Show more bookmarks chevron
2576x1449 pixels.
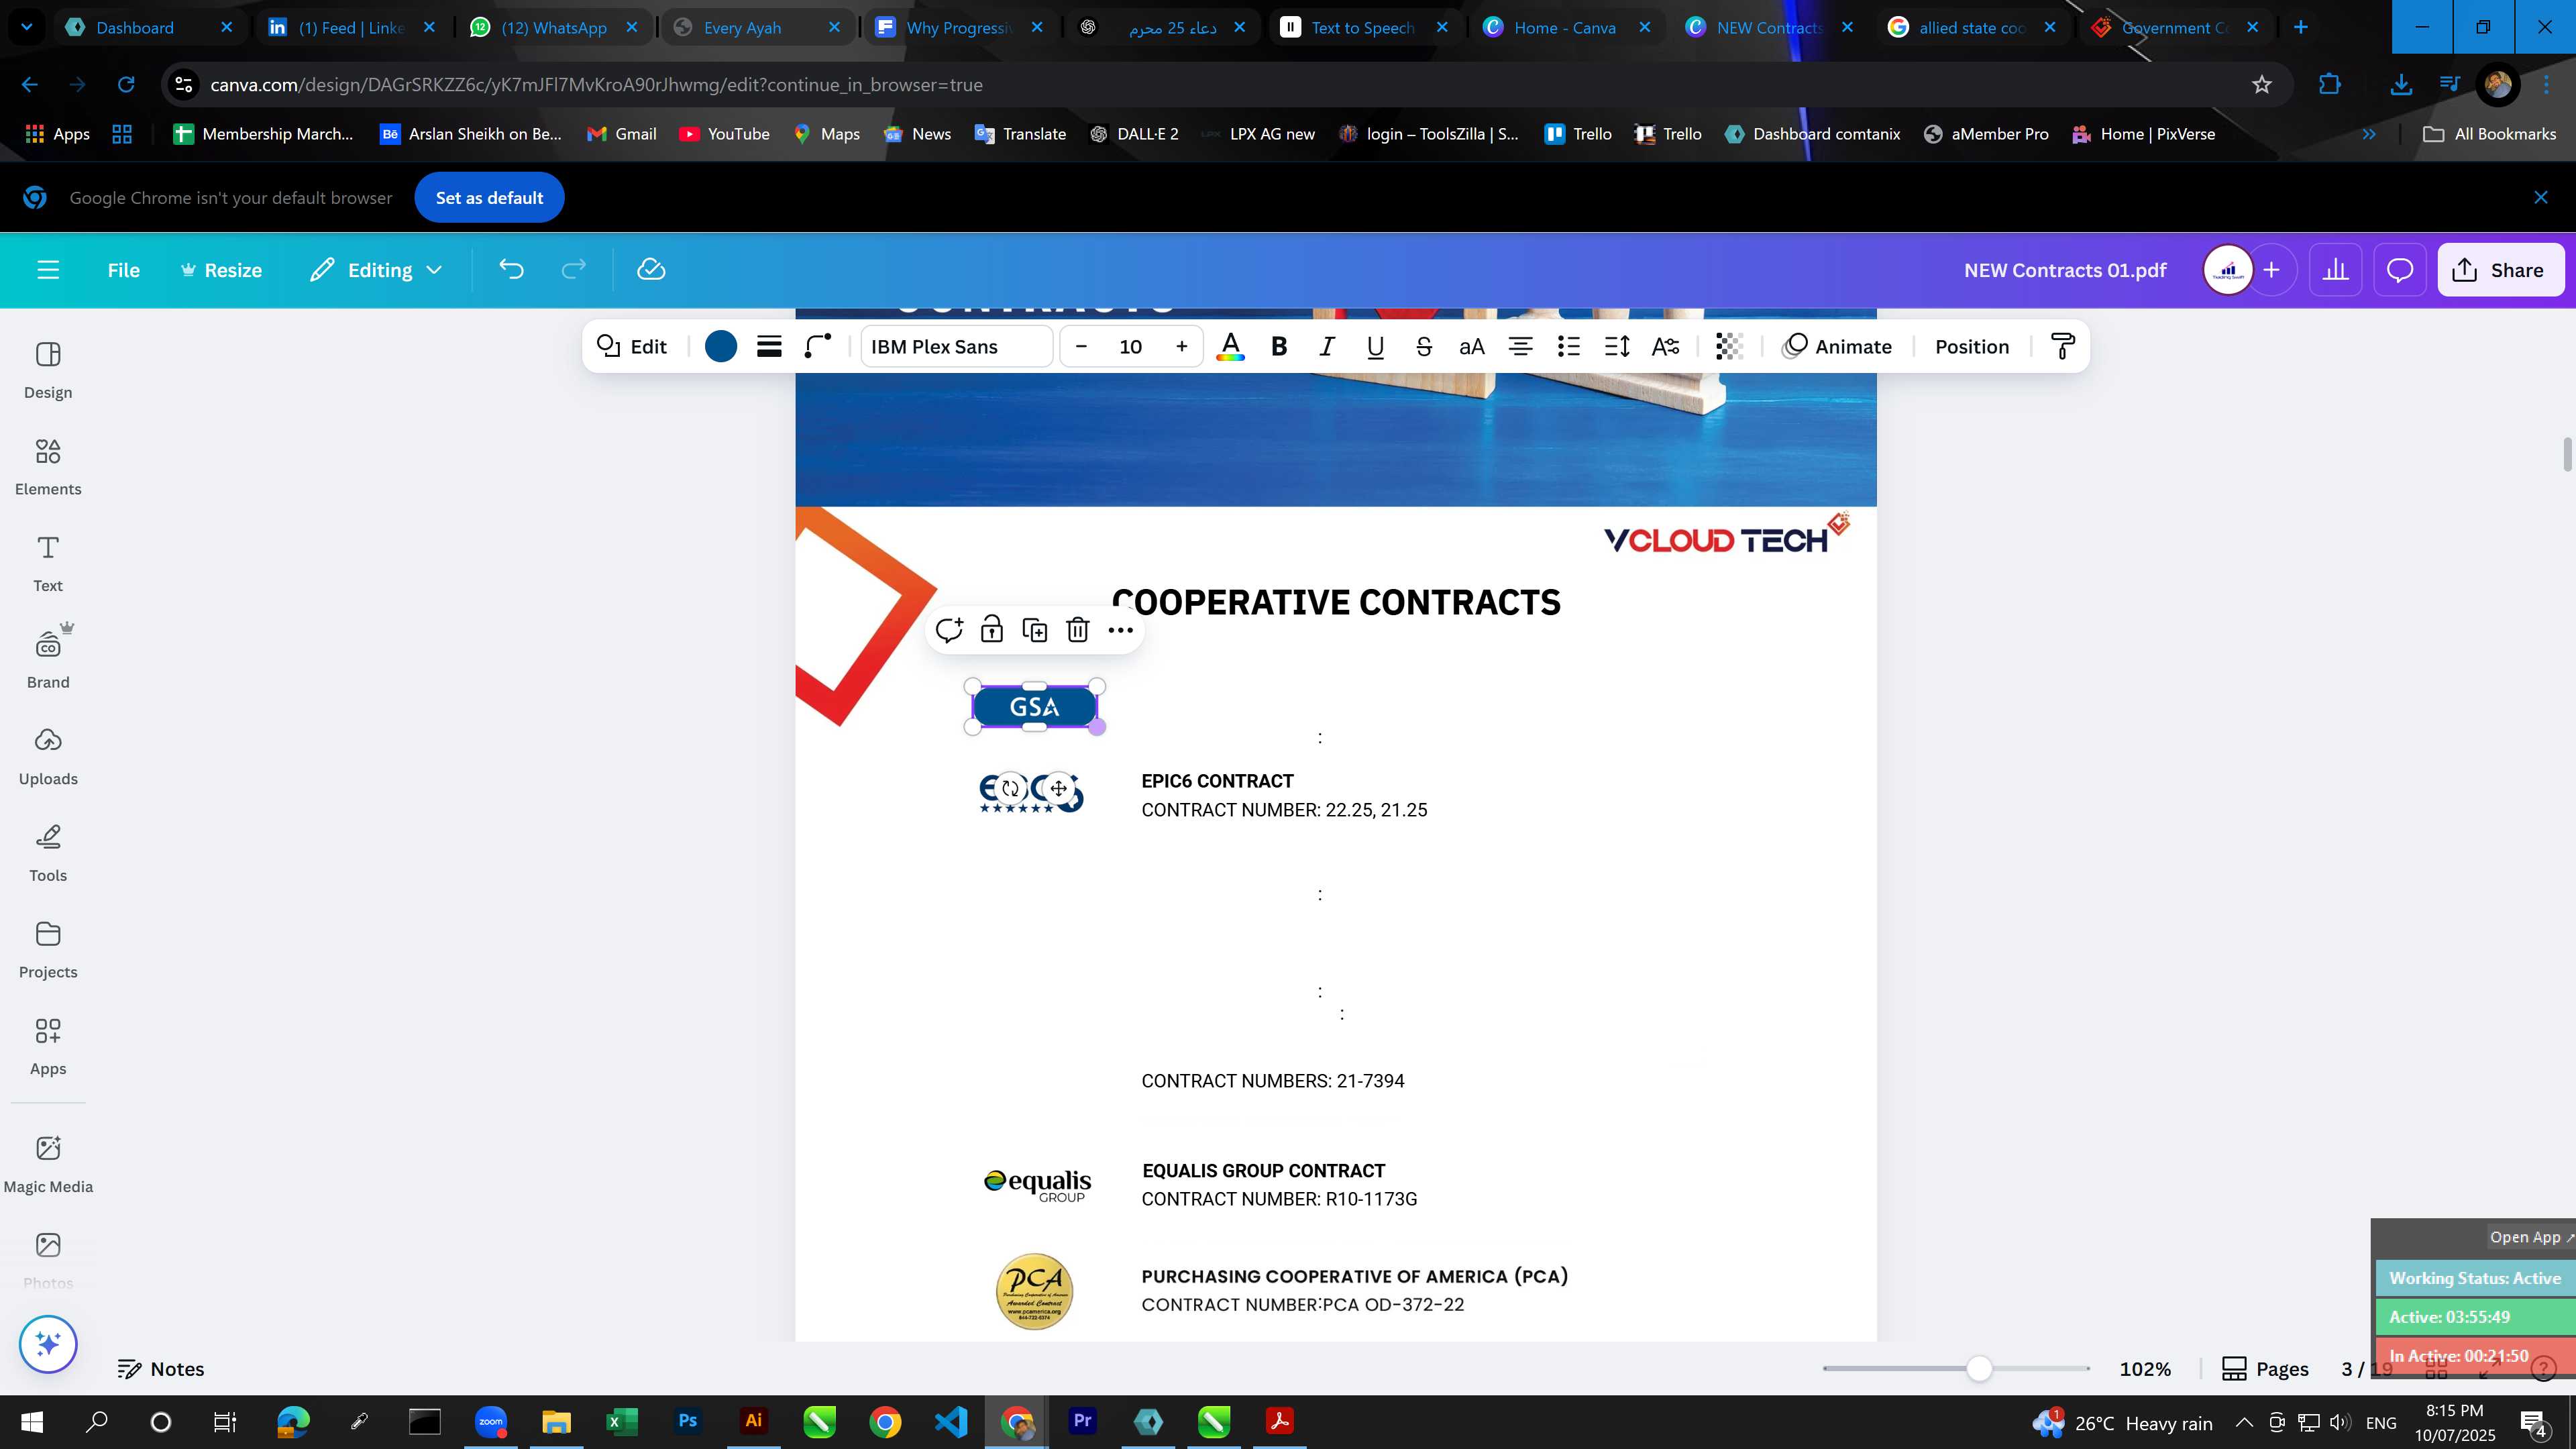[2369, 134]
